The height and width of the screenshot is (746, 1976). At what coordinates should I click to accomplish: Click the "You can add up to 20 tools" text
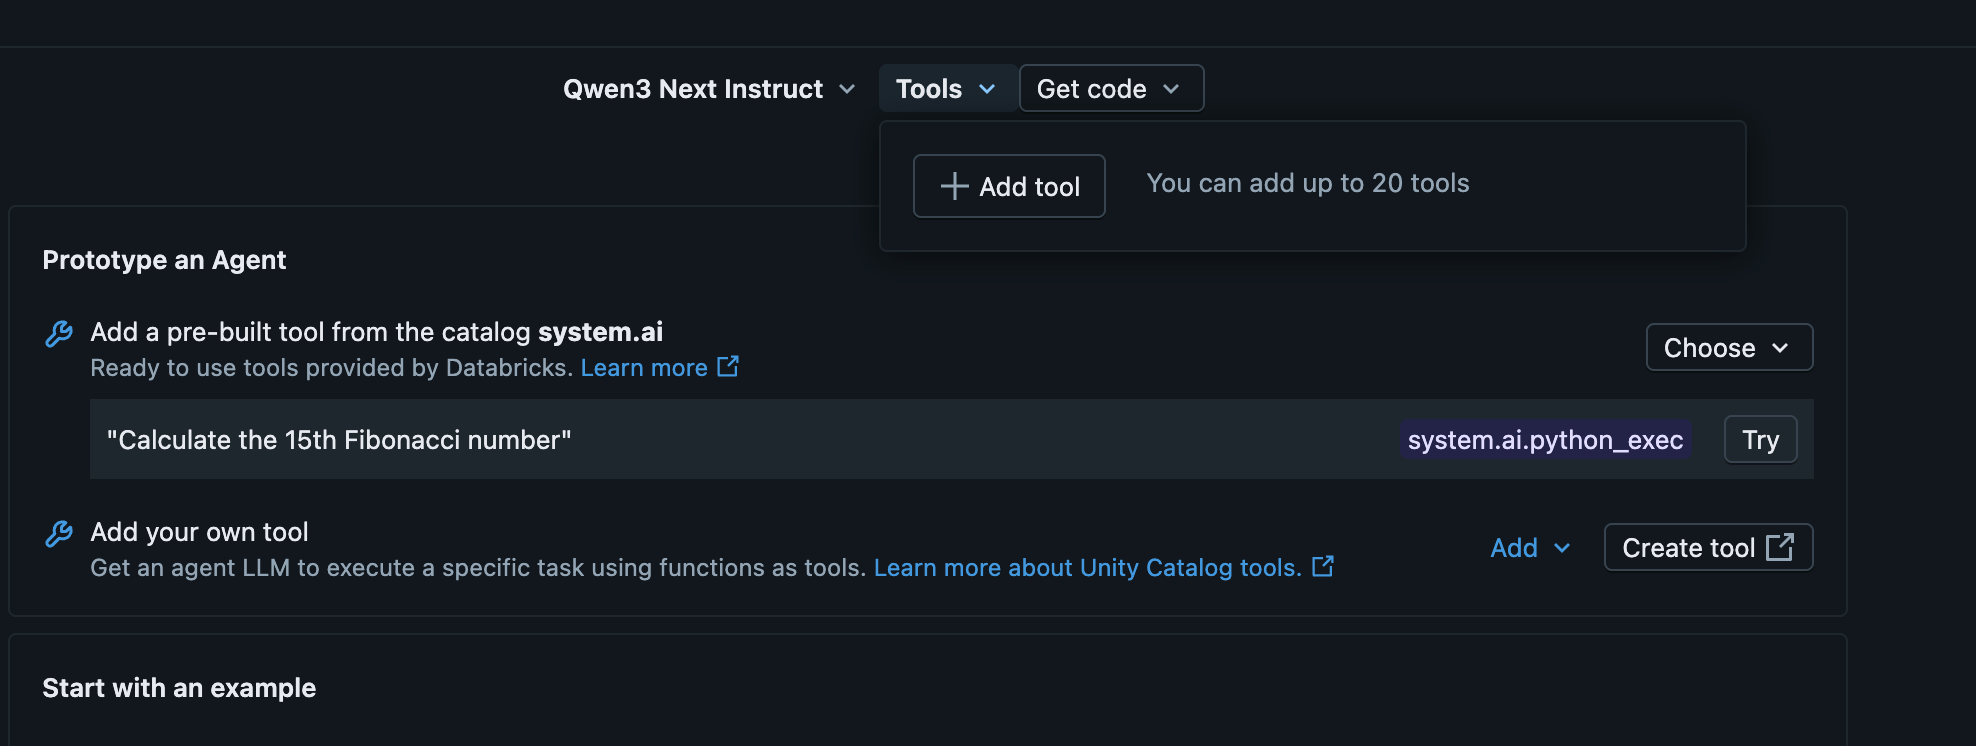(1308, 183)
